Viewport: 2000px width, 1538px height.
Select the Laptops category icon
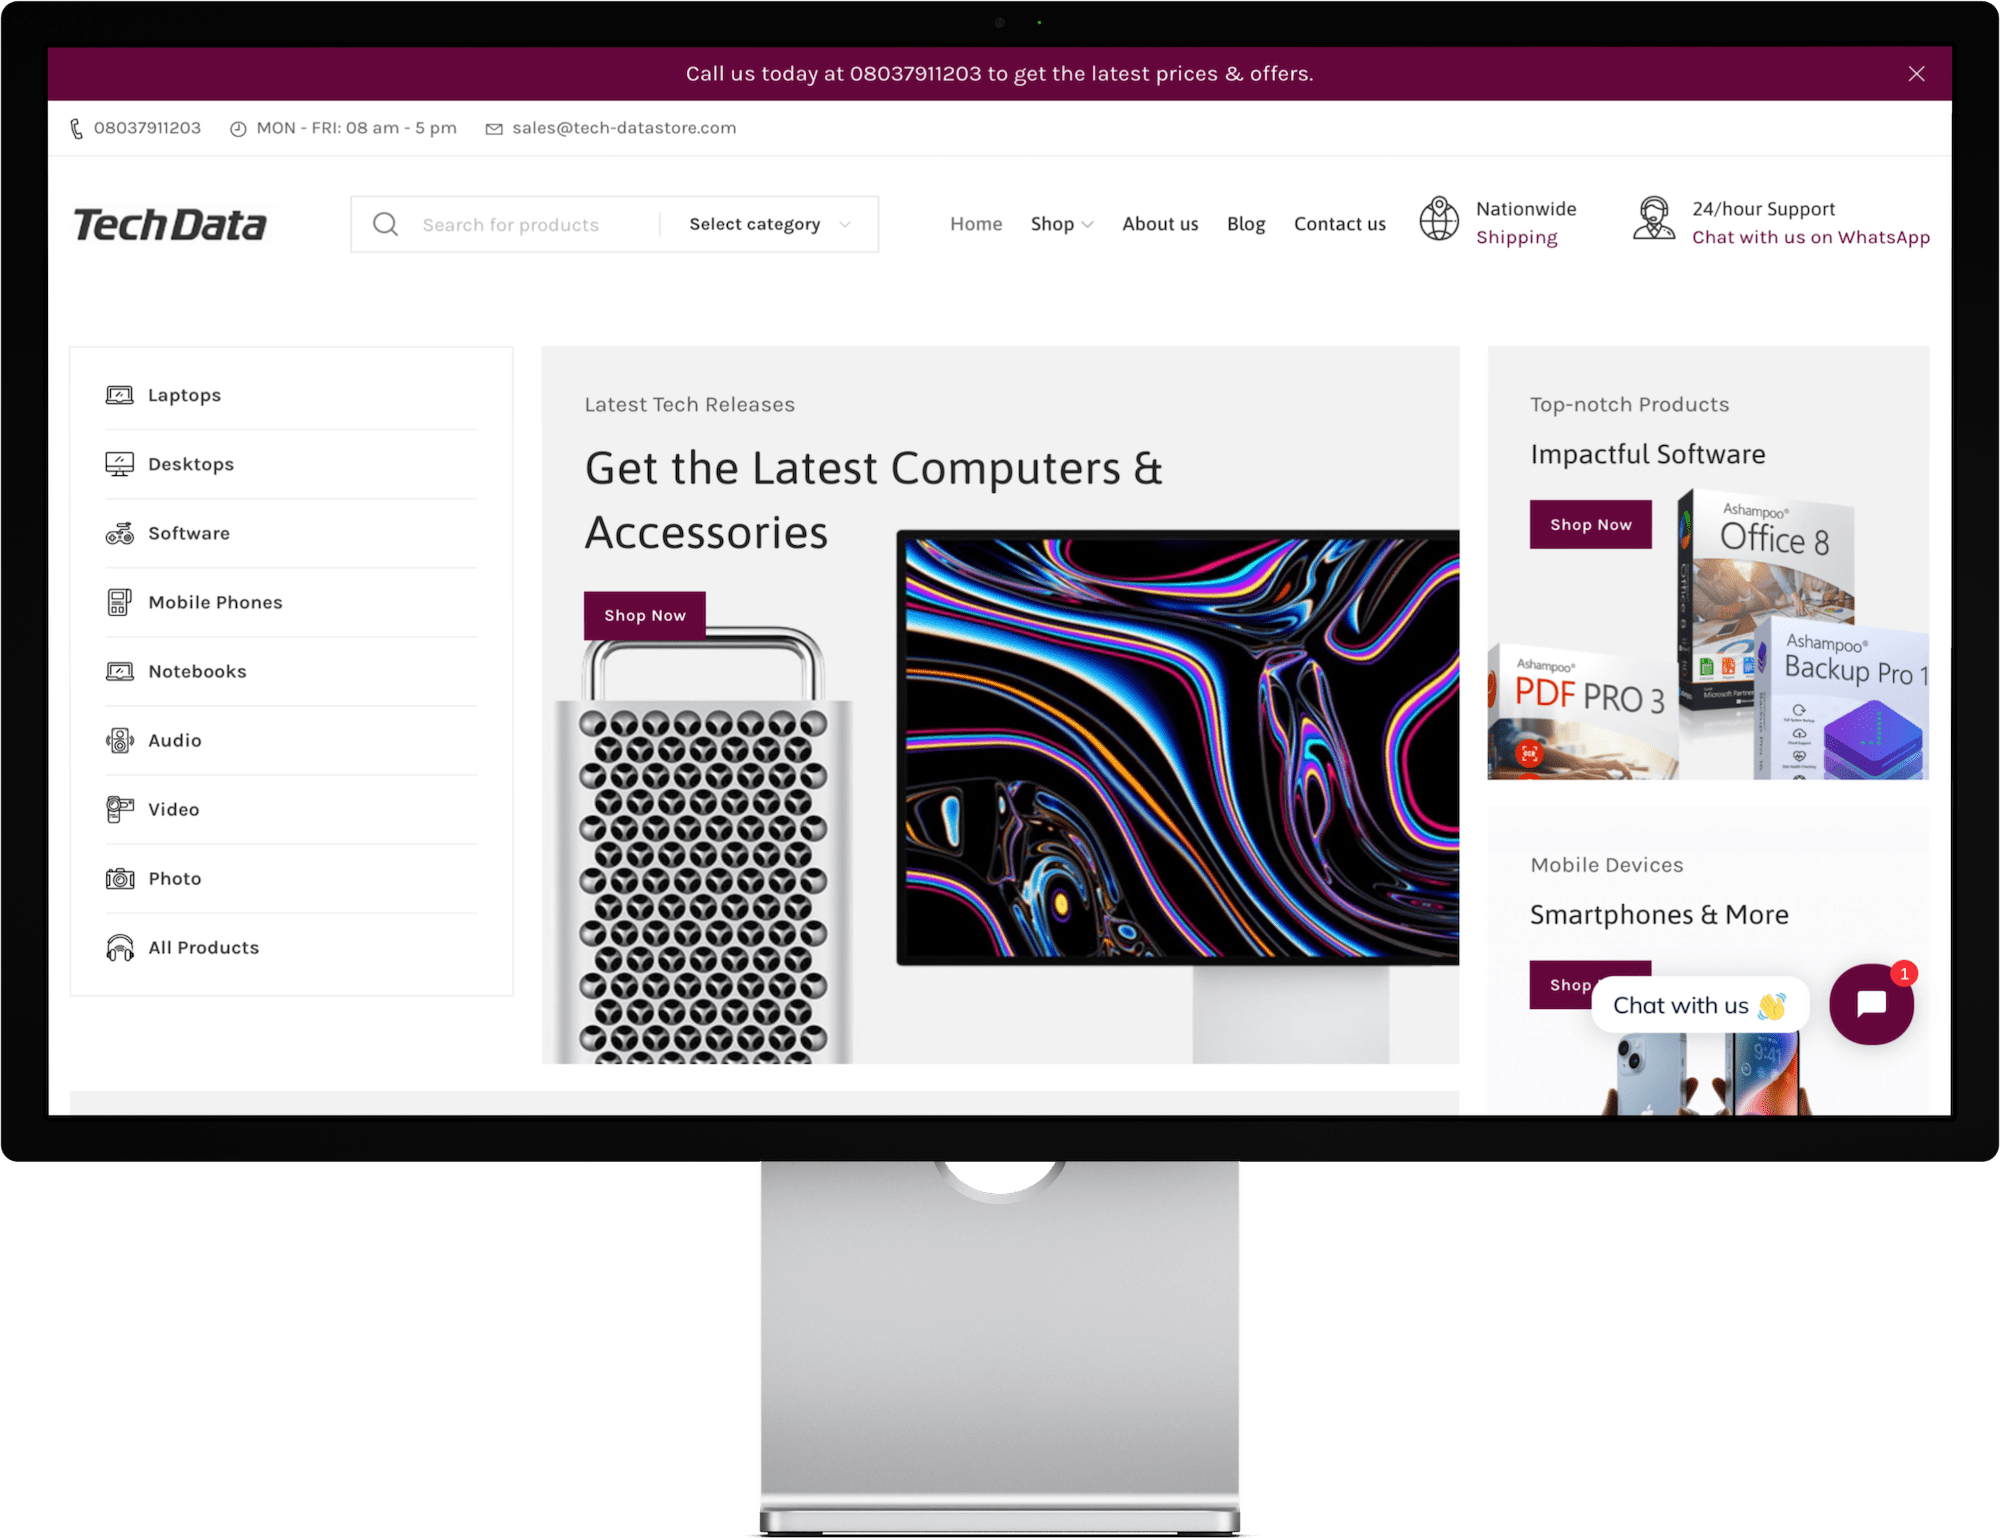120,394
